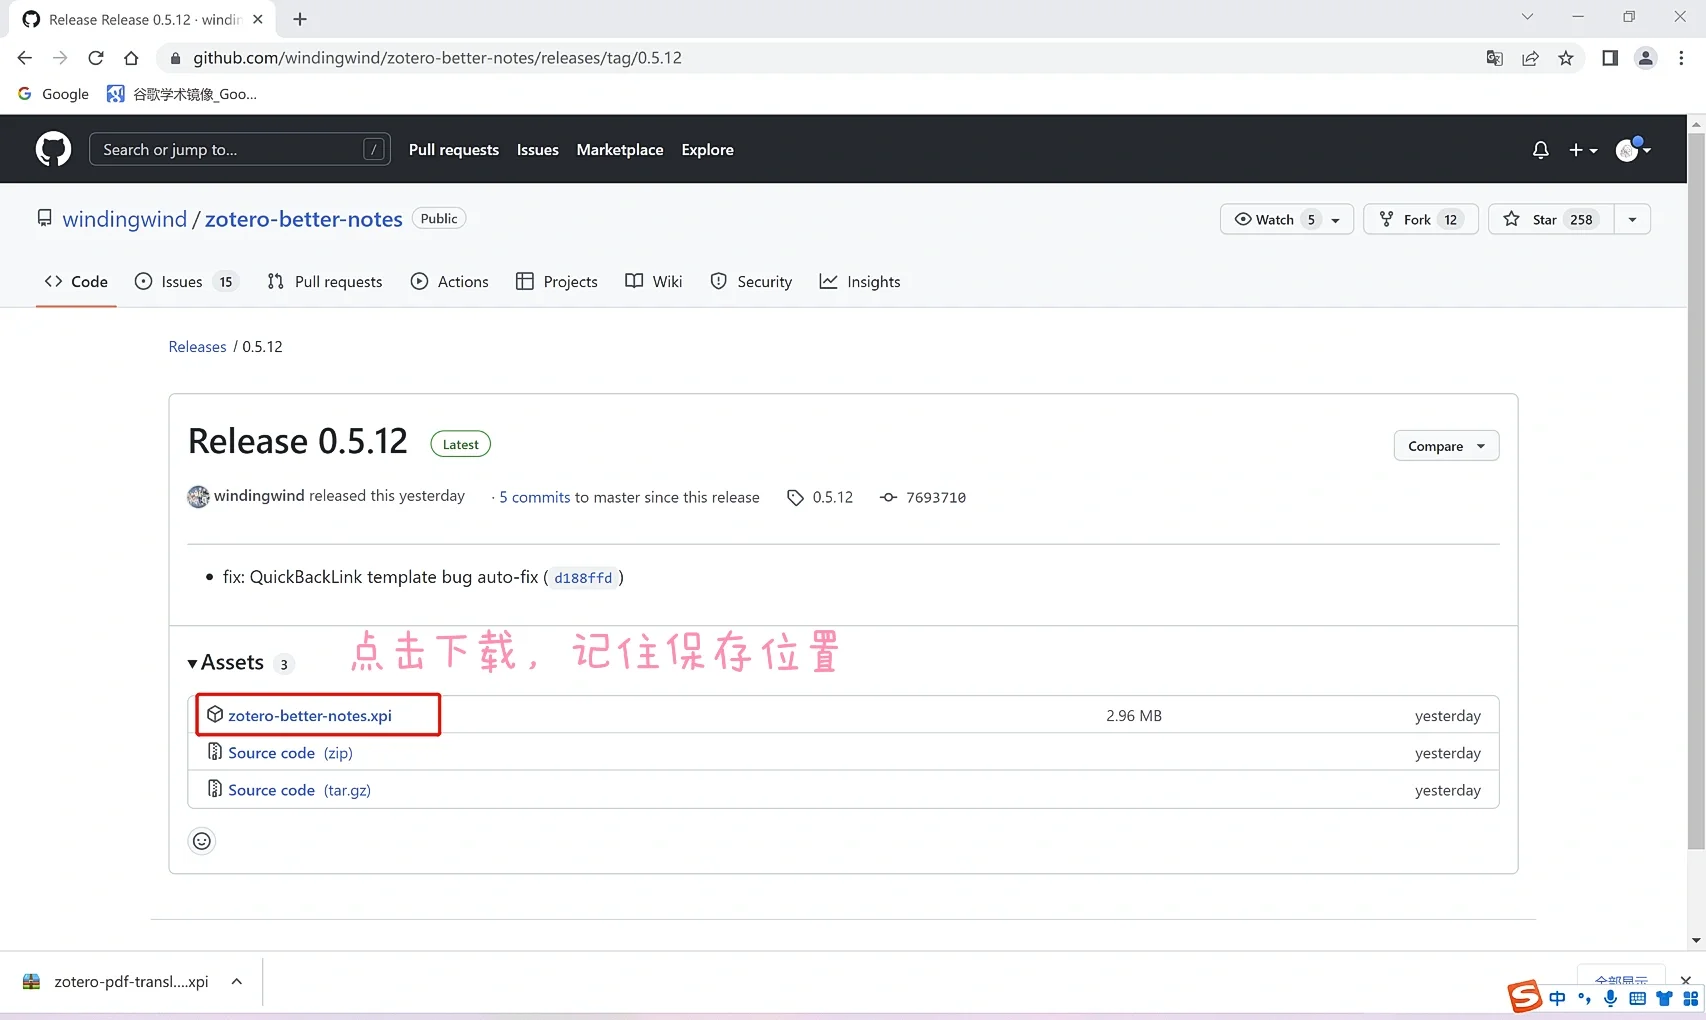This screenshot has height=1020, width=1706.
Task: Click the GitHub home logo
Action: (52, 148)
